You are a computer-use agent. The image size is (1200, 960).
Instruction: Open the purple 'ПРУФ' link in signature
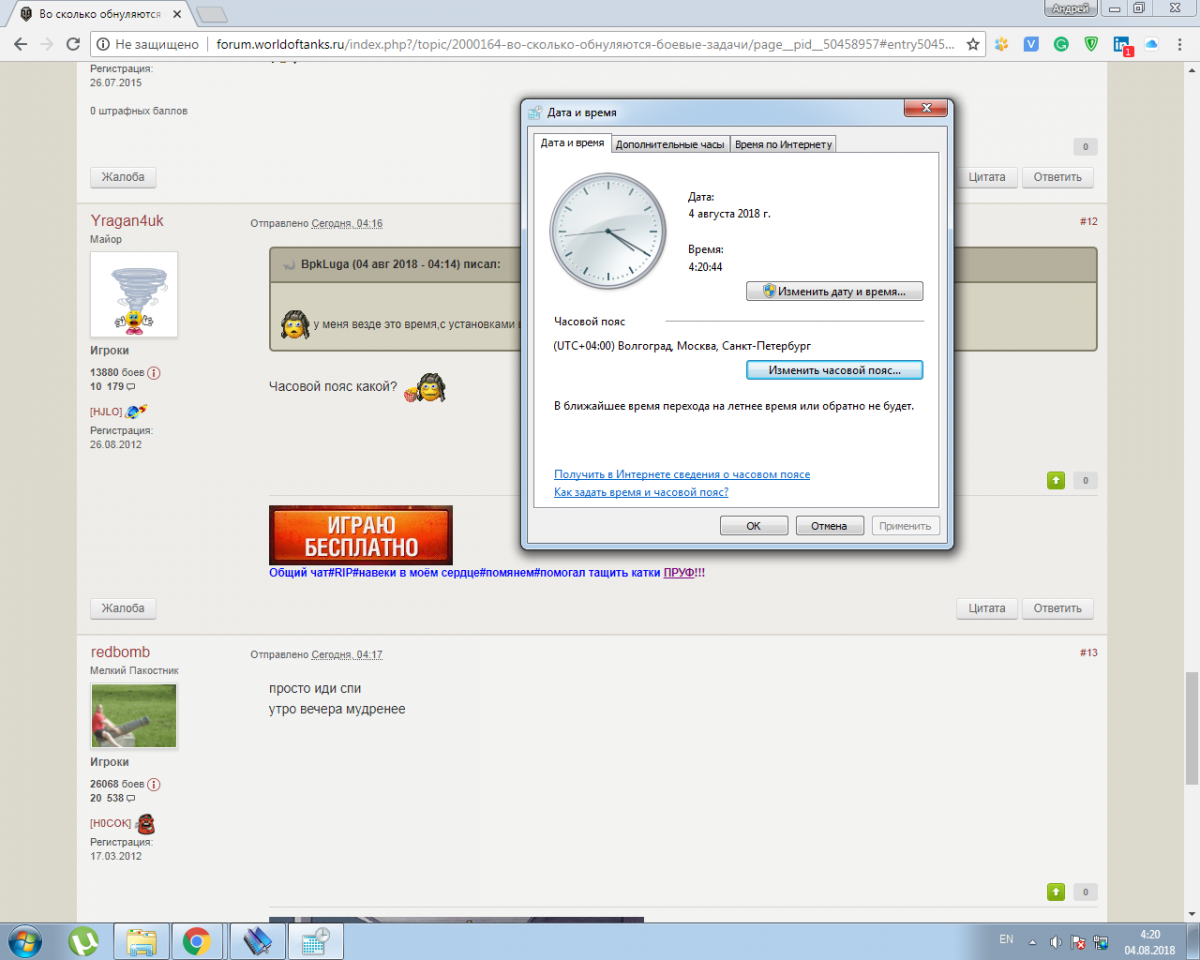pos(678,573)
